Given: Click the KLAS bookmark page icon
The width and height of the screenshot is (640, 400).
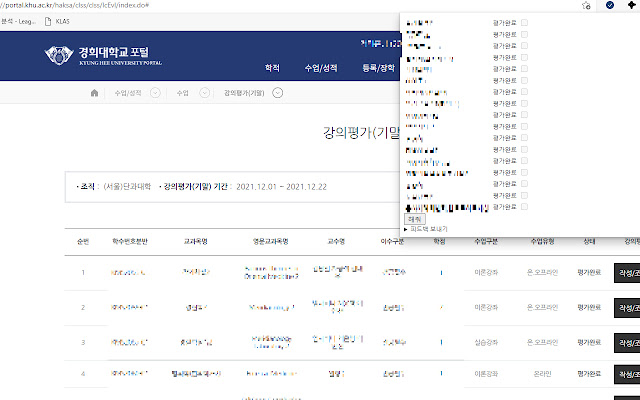Looking at the screenshot, I should (x=48, y=21).
